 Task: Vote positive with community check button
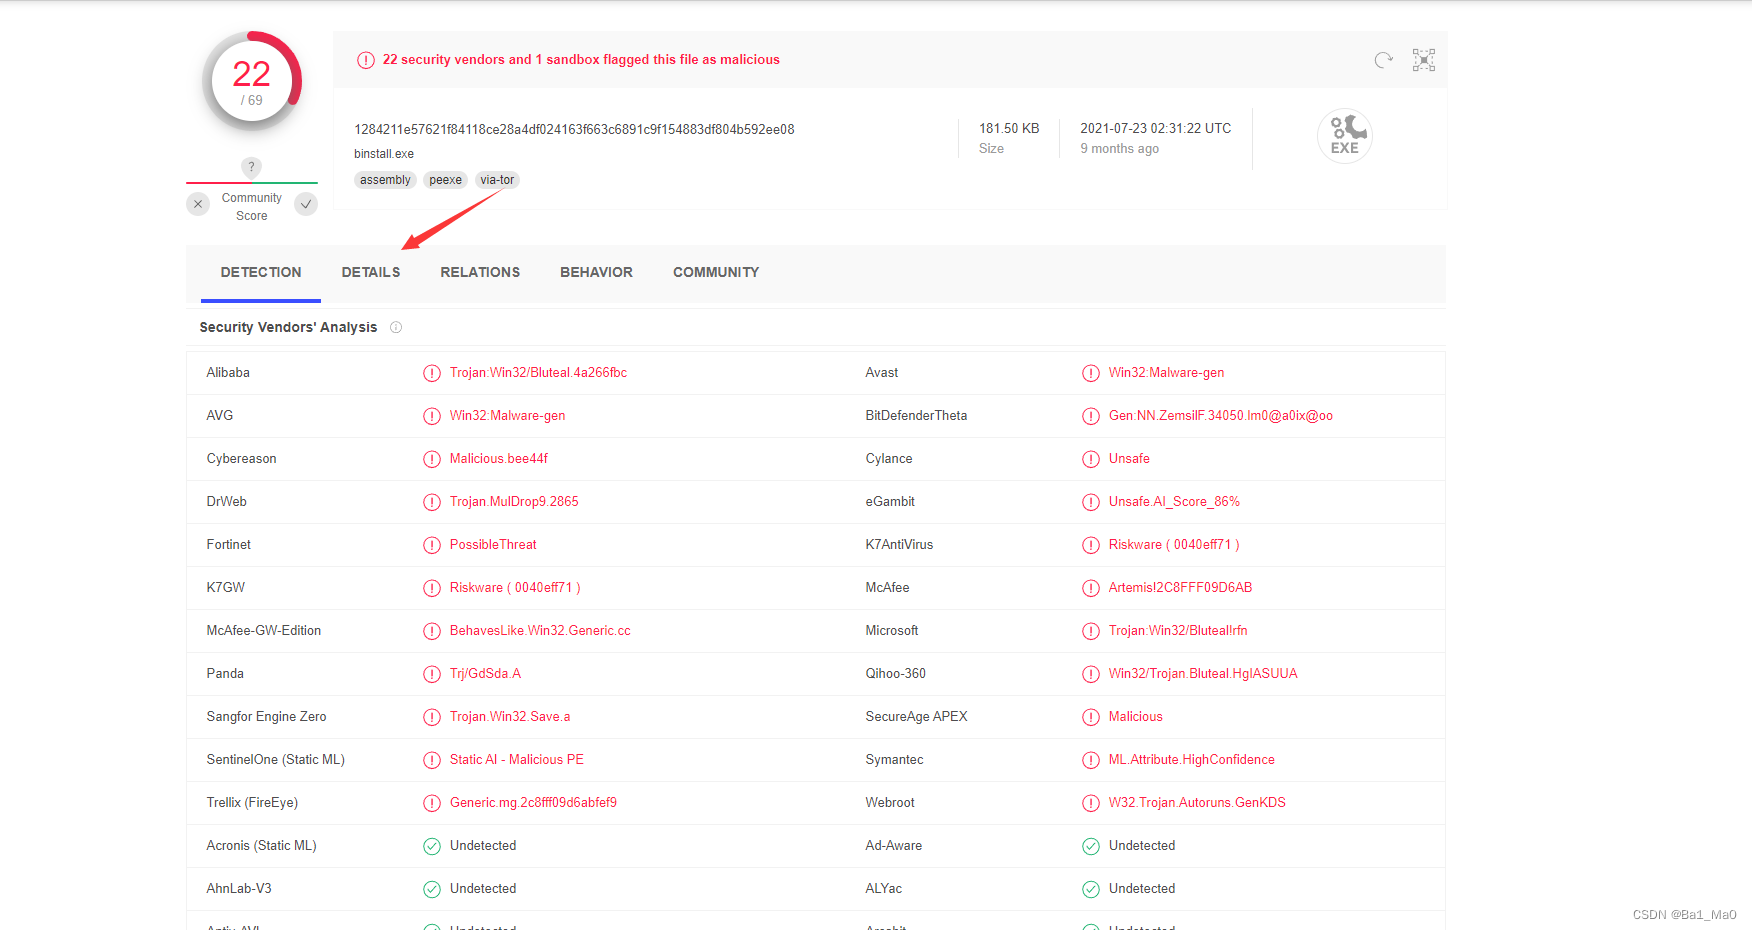[306, 204]
